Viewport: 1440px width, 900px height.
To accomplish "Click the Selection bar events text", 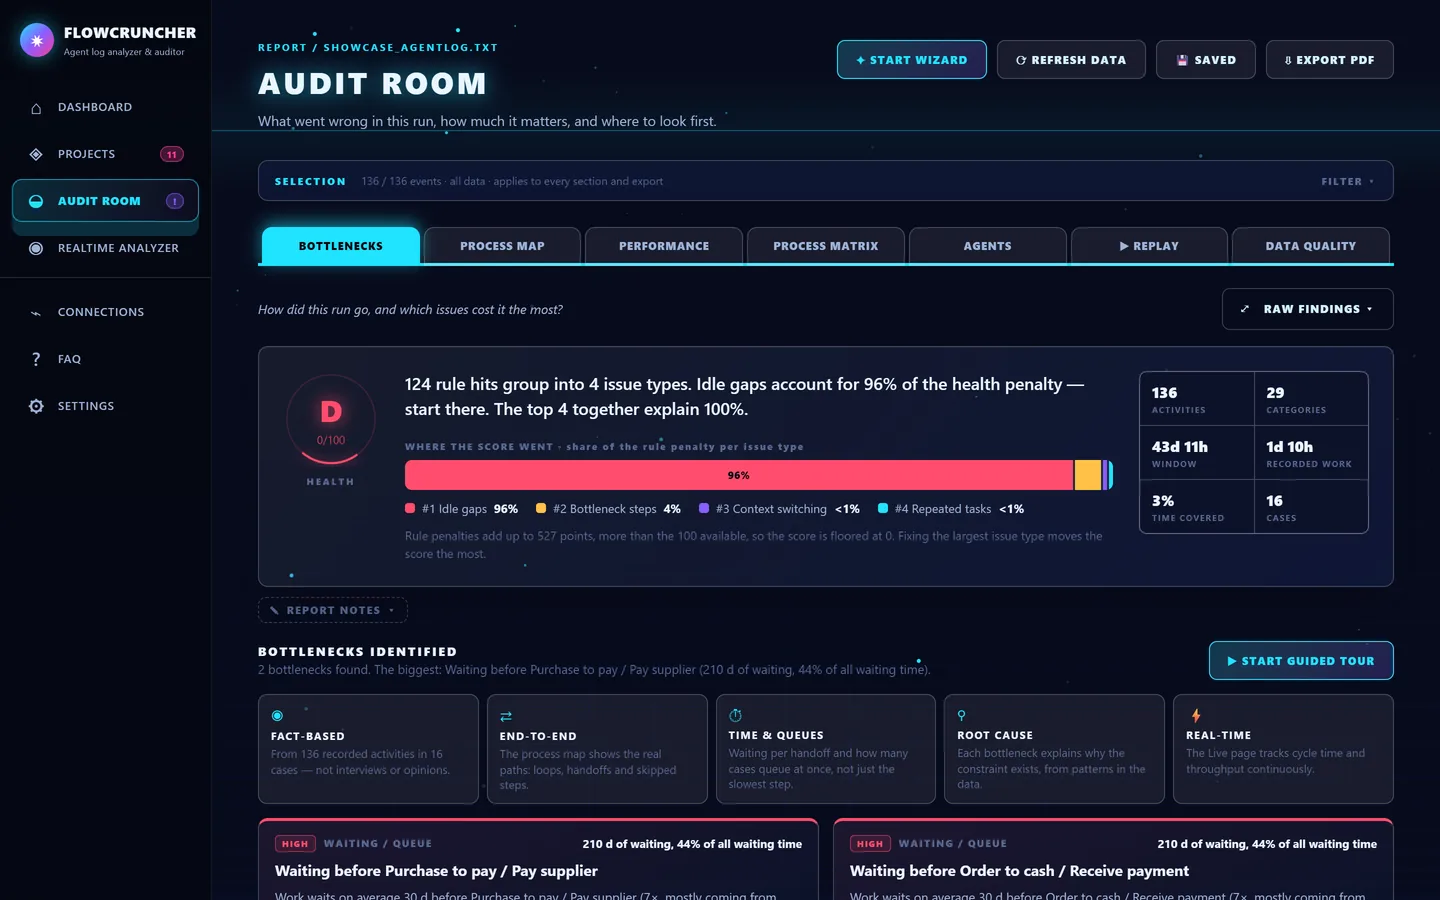I will click(512, 182).
